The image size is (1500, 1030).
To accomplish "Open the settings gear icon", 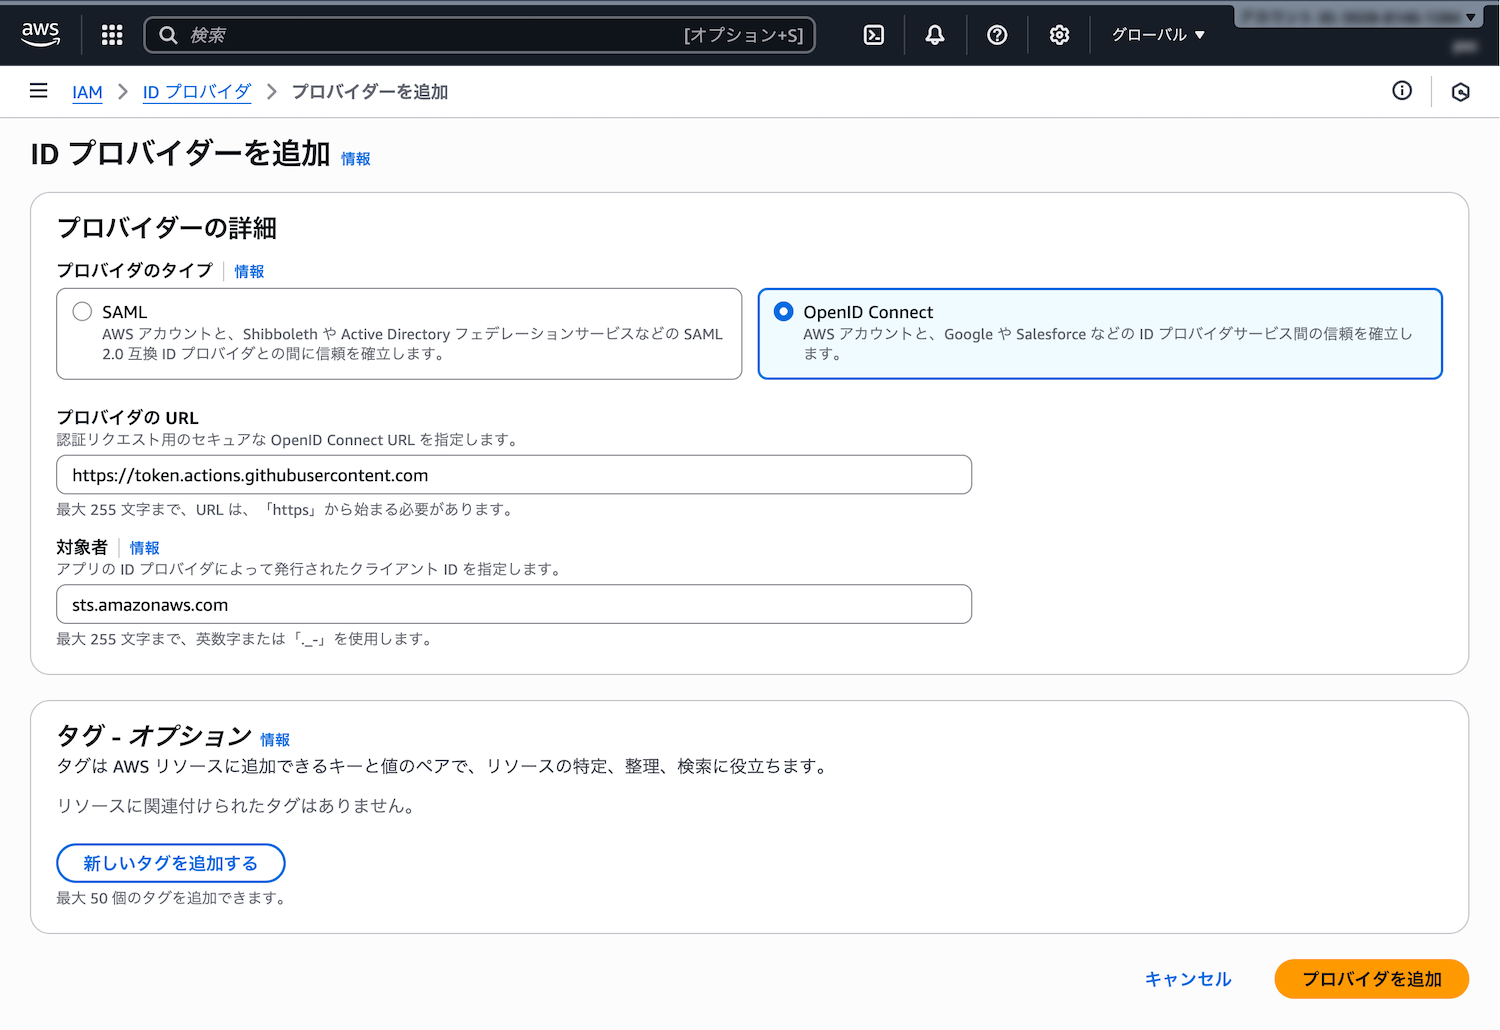I will coord(1059,35).
